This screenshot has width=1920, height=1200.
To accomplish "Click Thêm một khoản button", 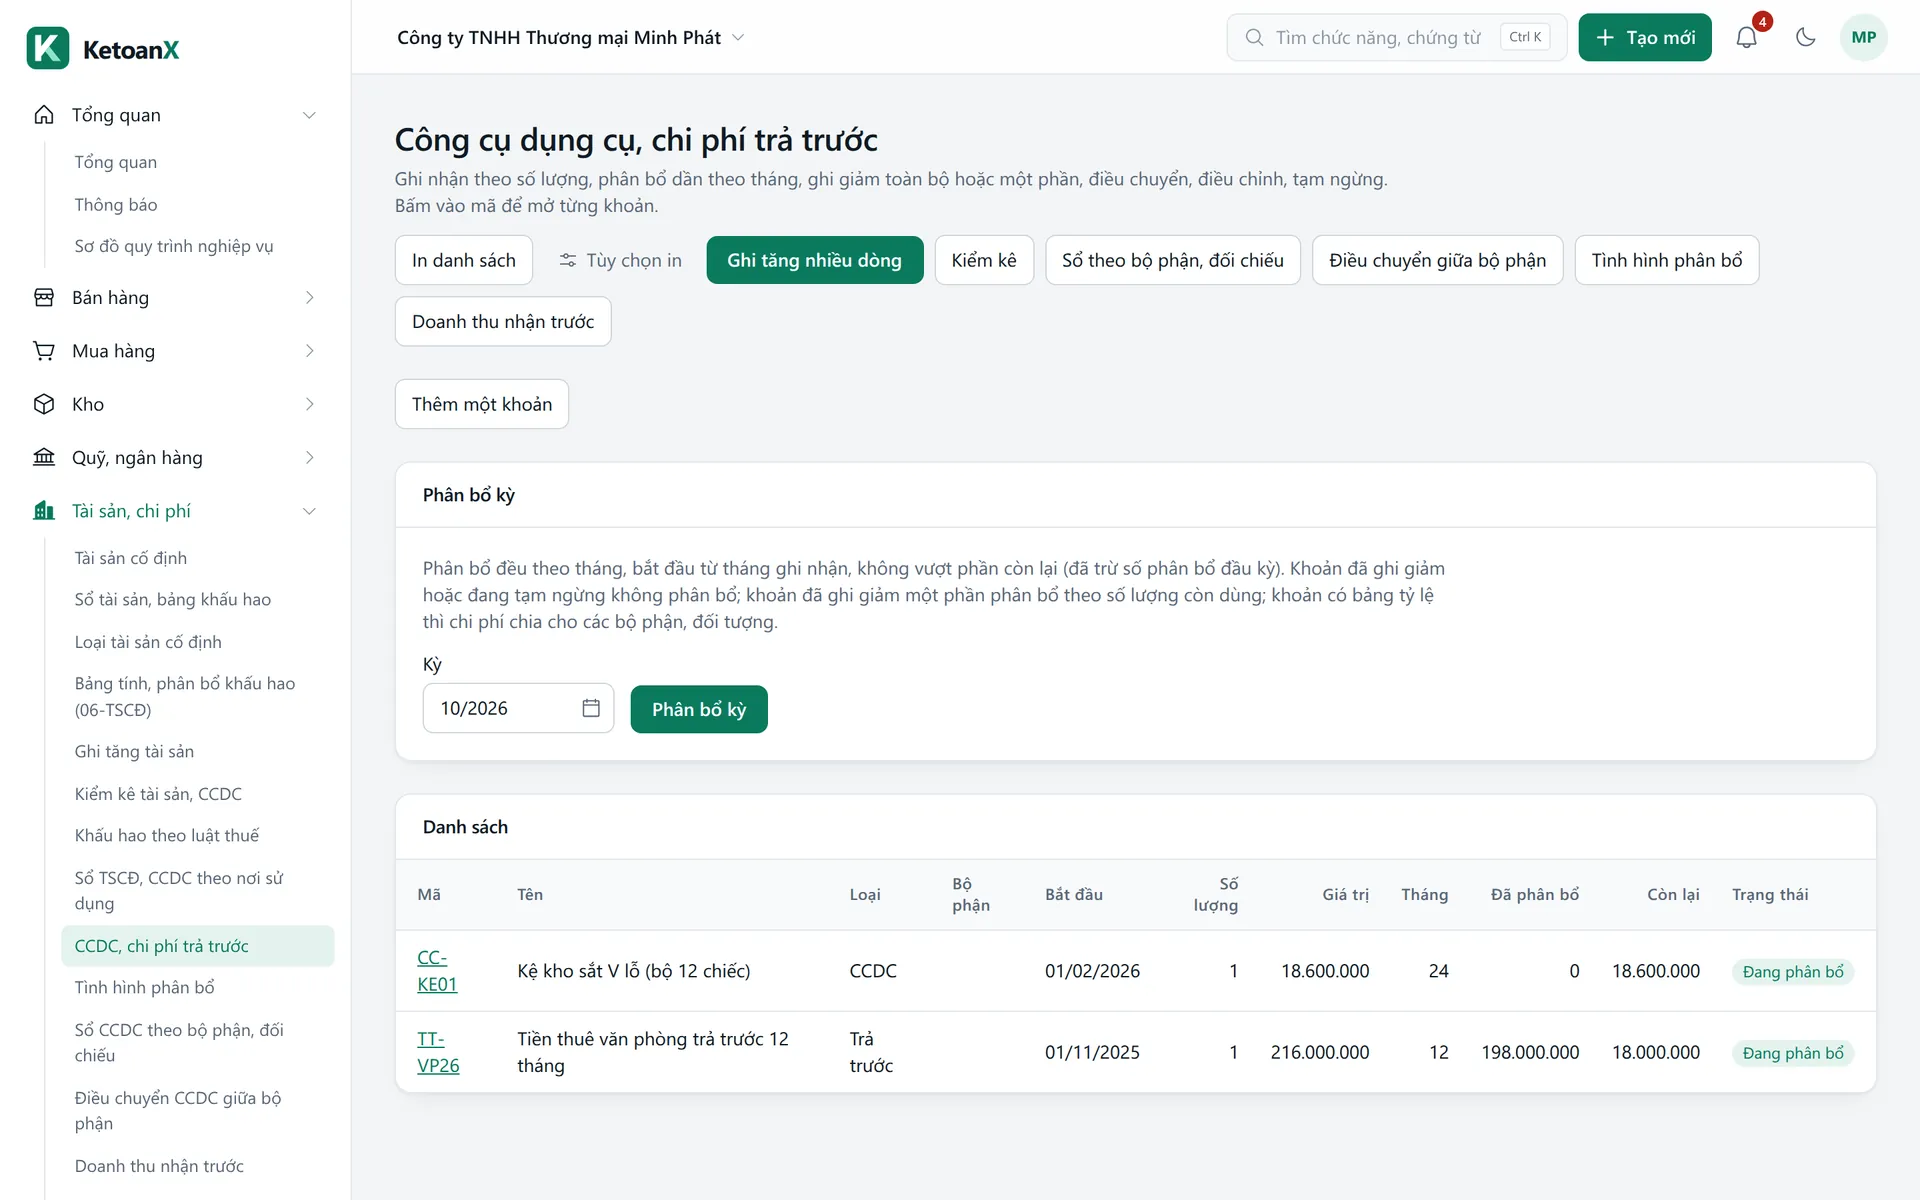I will click(482, 404).
